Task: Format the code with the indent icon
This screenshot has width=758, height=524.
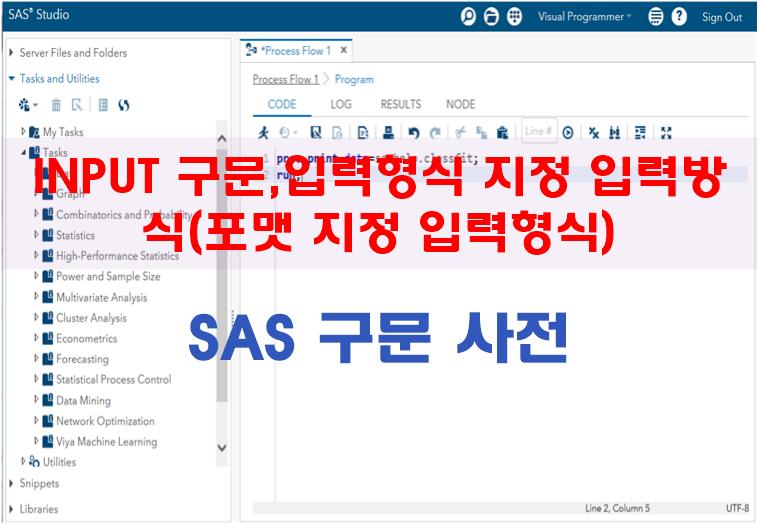Action: (640, 132)
